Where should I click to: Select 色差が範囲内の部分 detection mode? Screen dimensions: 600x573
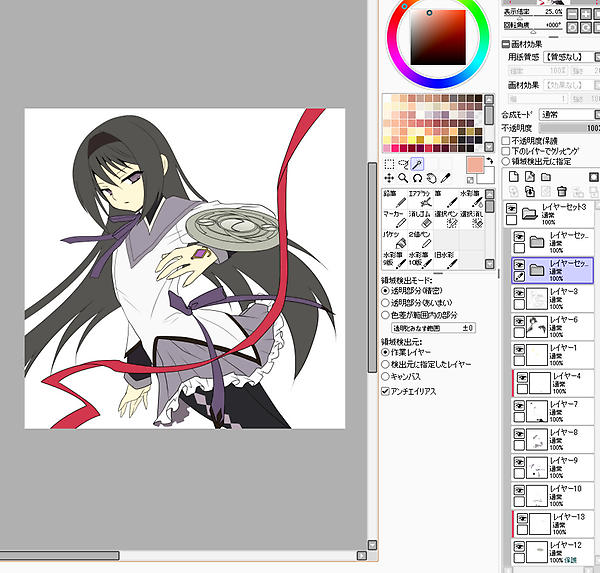coord(385,315)
